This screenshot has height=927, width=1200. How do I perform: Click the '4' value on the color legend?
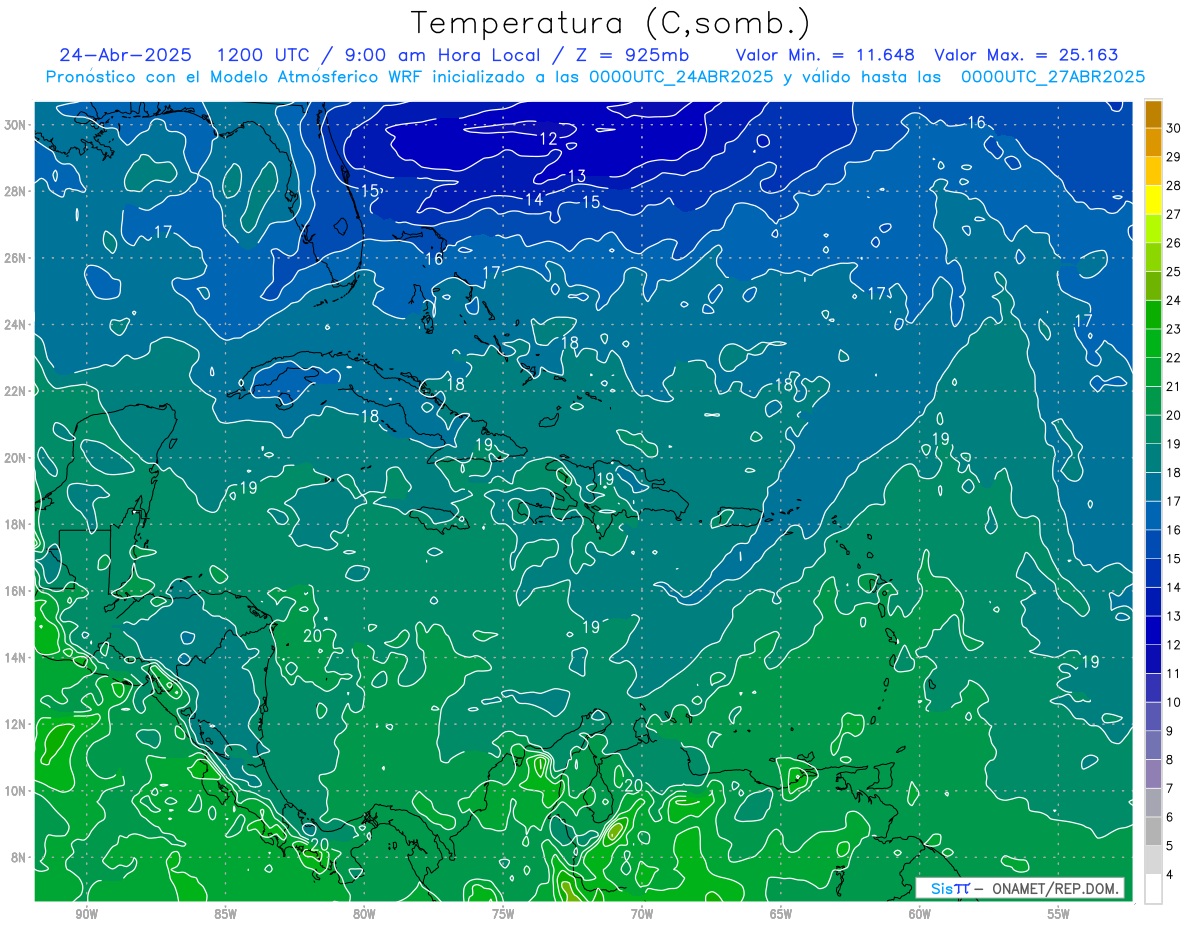click(1171, 875)
